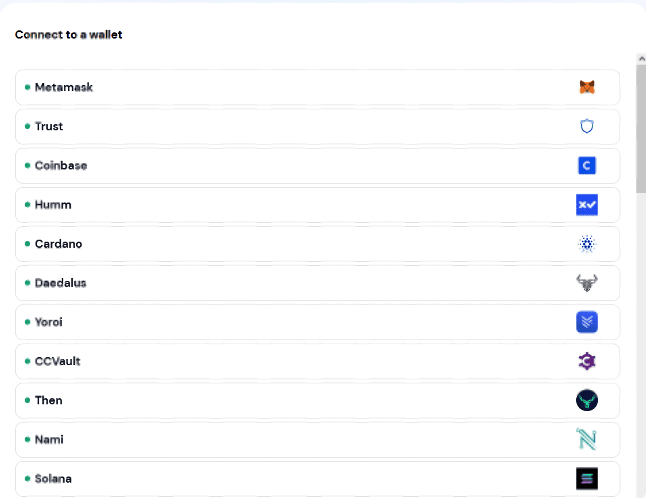
Task: Click the Then deer logo icon
Action: [x=587, y=400]
